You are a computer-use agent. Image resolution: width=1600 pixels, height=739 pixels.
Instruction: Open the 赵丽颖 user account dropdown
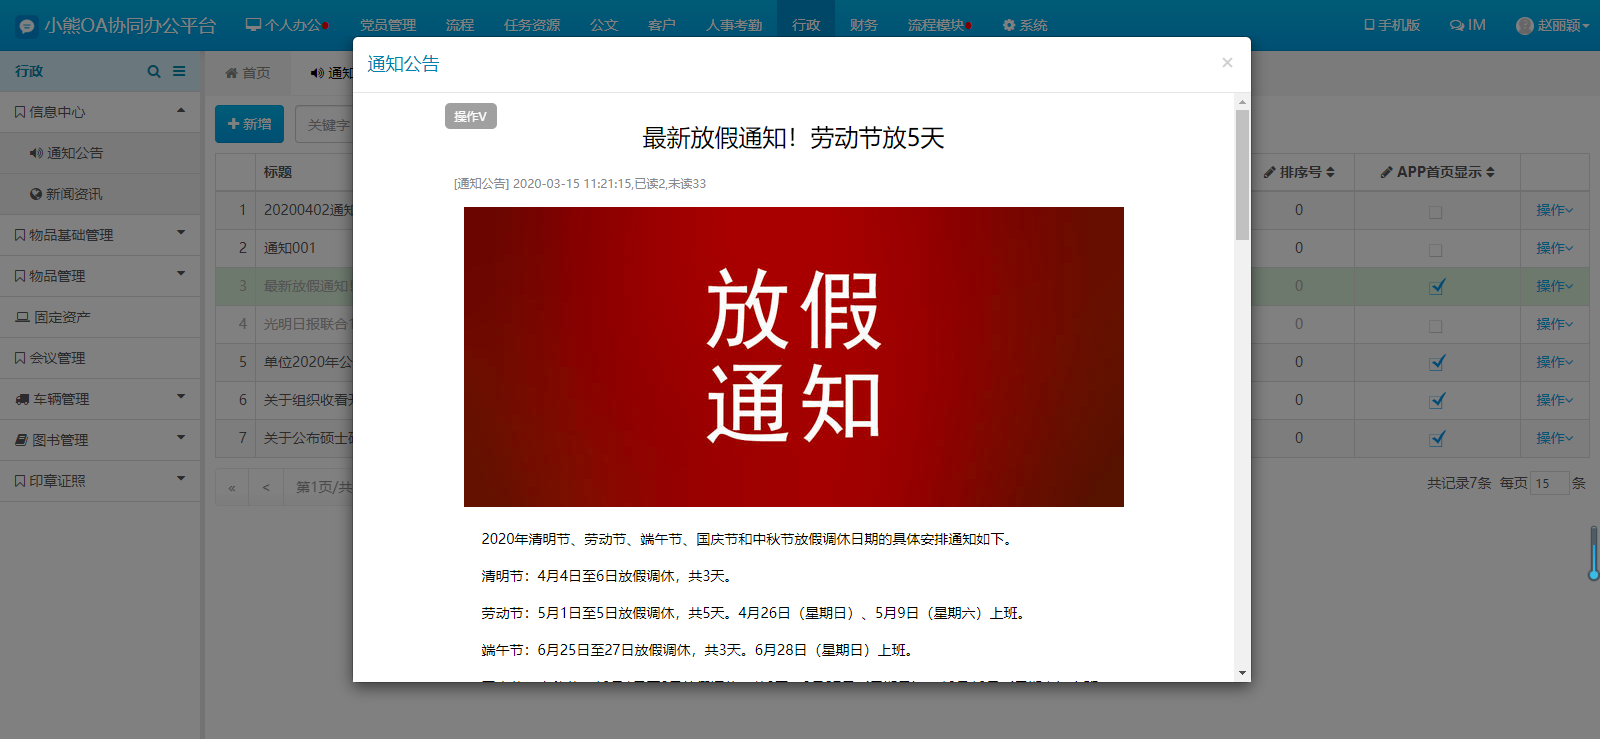click(x=1552, y=25)
